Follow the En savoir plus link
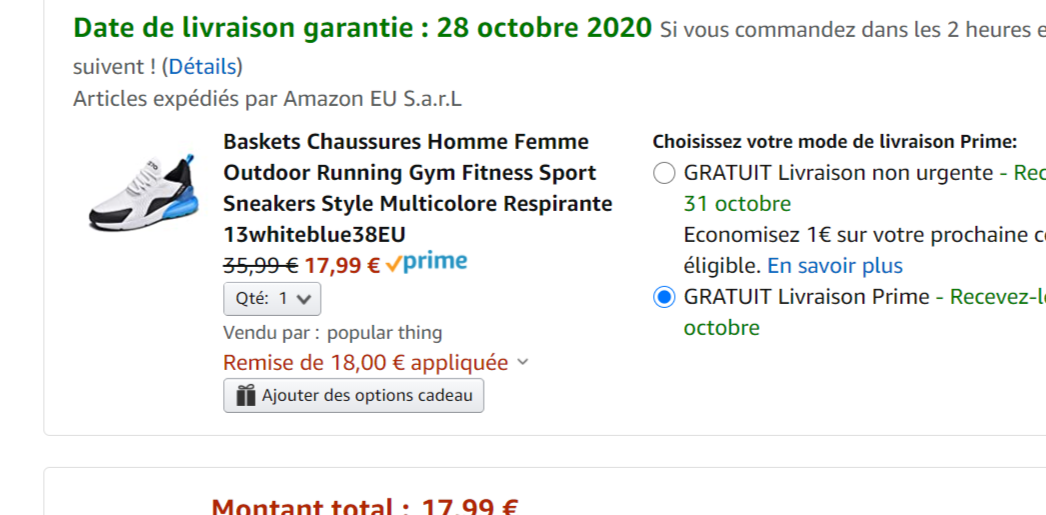The width and height of the screenshot is (1046, 515). point(835,266)
